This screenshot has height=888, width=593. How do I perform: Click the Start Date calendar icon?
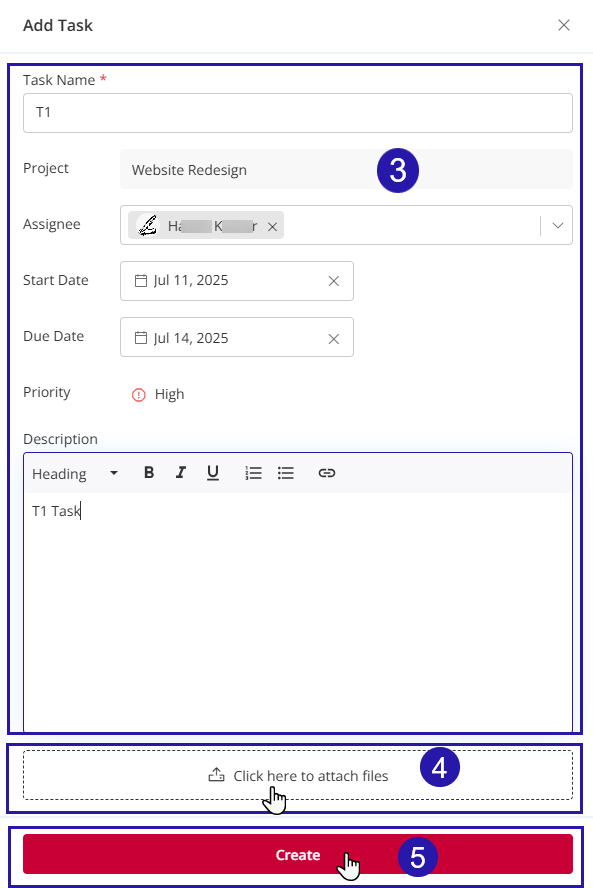point(140,280)
